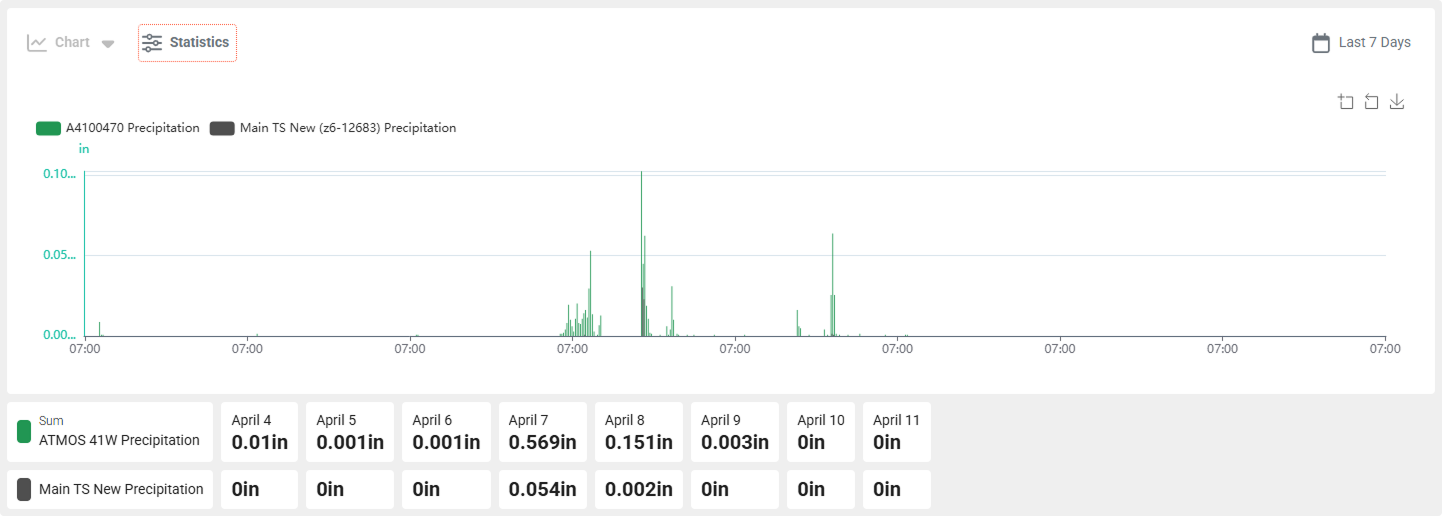This screenshot has height=516, width=1442.
Task: Click the green swatch beside ATMOS 41W Precipitation
Action: 25,432
